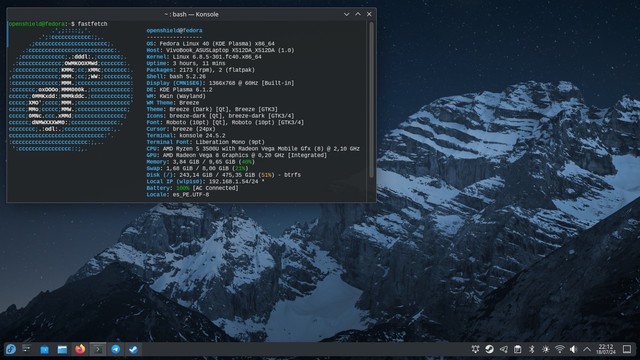640x360 pixels.
Task: Click the 'Font: Roboto (10pt)' line
Action: (x=225, y=122)
